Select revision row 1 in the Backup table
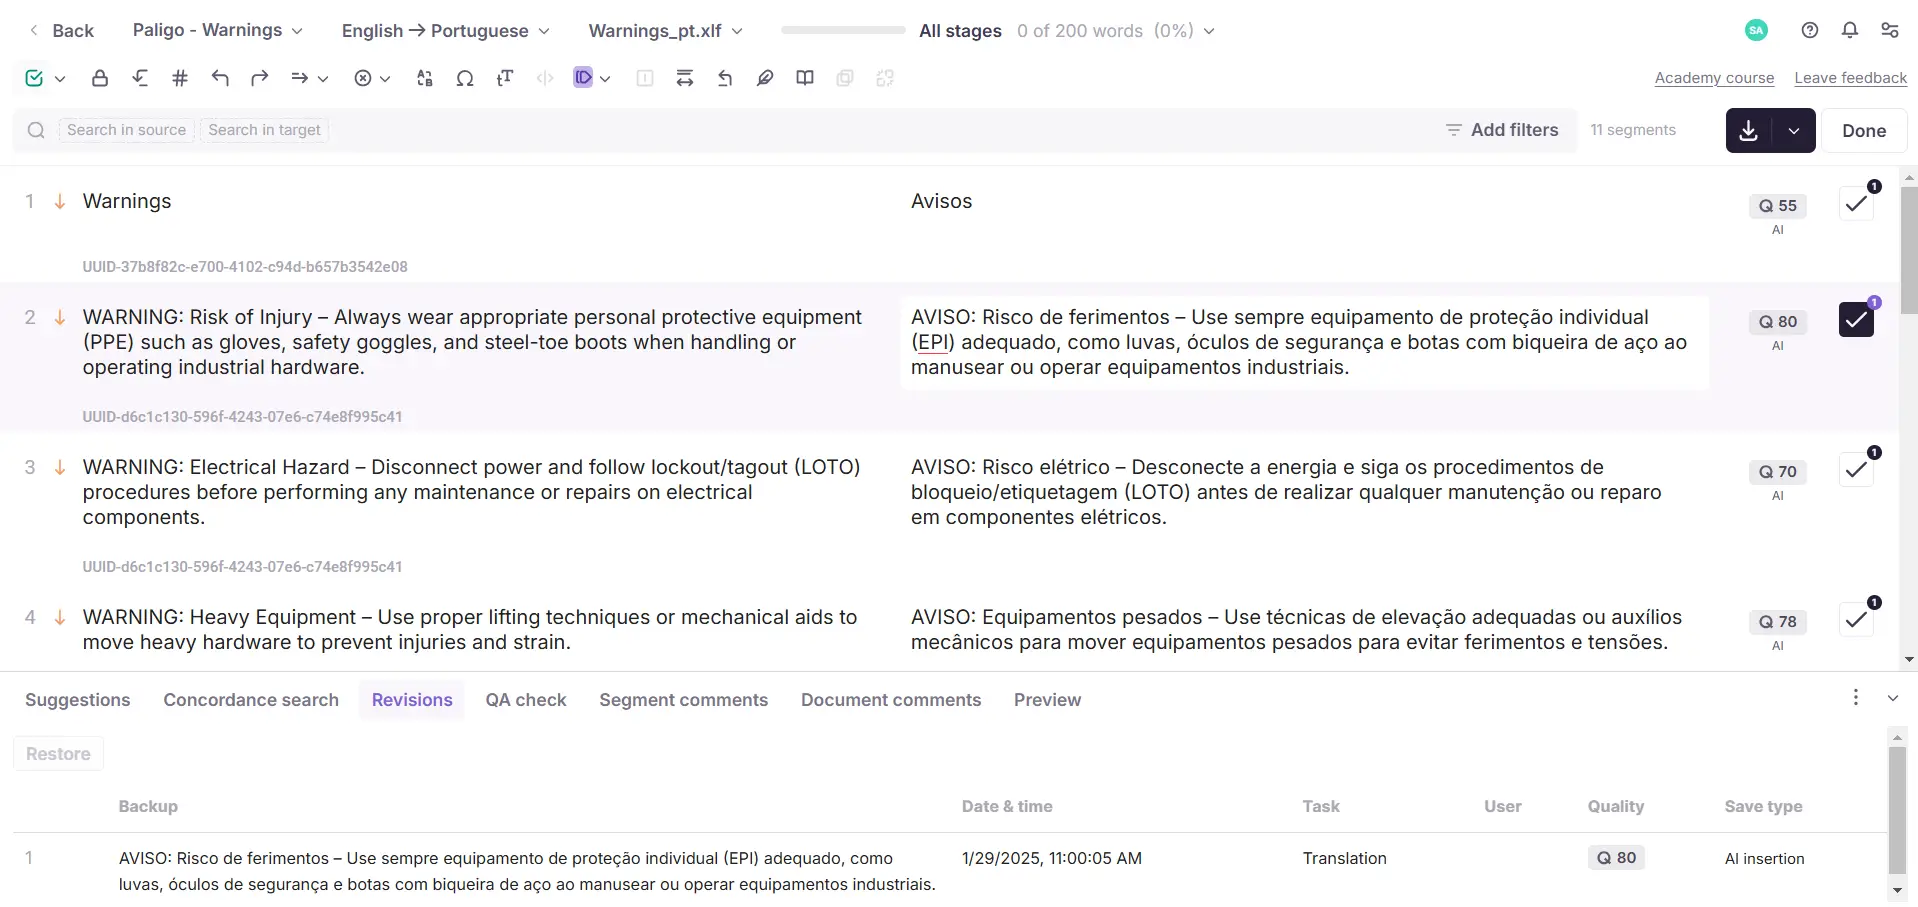The width and height of the screenshot is (1918, 907). click(950, 870)
